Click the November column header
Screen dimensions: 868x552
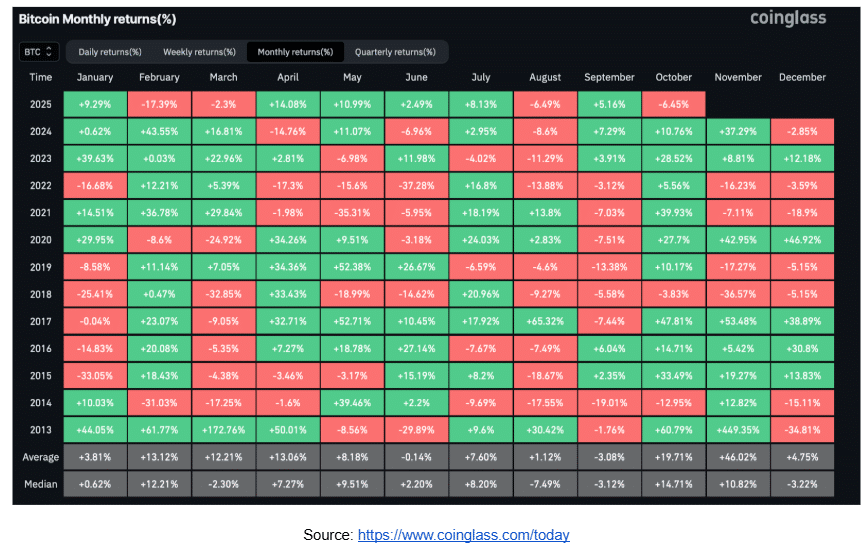click(738, 77)
